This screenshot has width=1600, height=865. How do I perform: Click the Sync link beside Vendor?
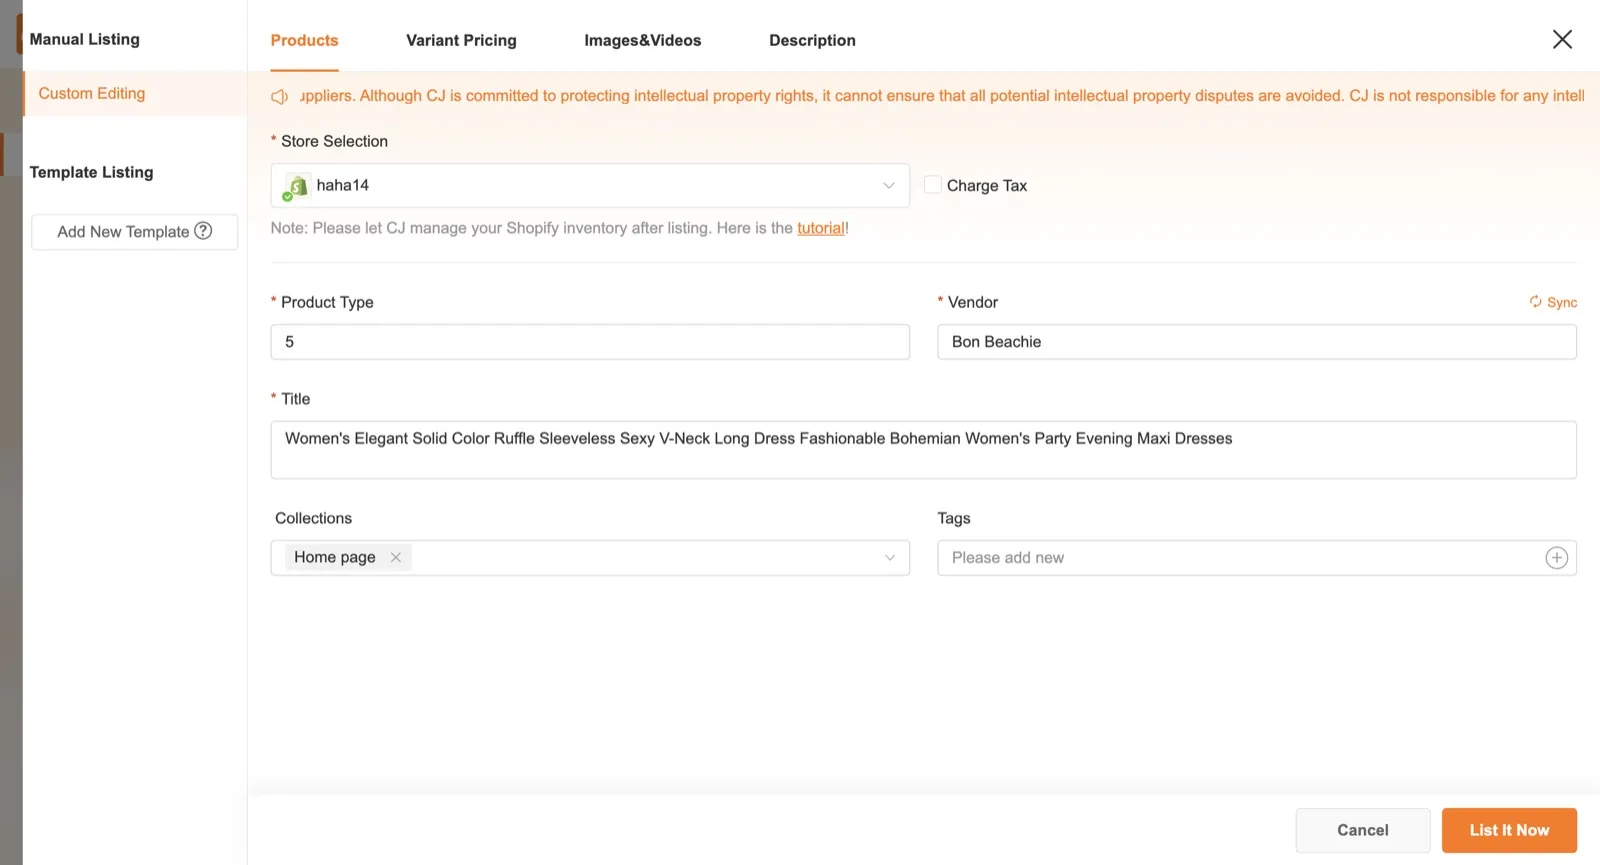pos(1562,302)
